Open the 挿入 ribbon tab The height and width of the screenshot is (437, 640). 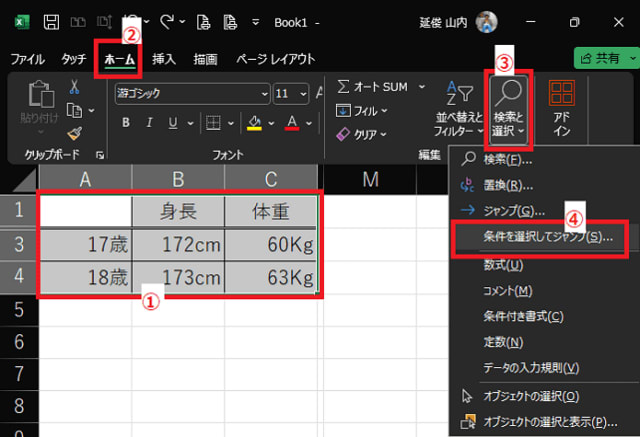[x=163, y=59]
